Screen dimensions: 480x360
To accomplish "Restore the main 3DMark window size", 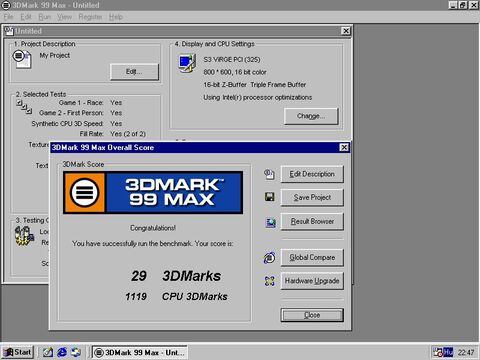I will click(x=463, y=5).
